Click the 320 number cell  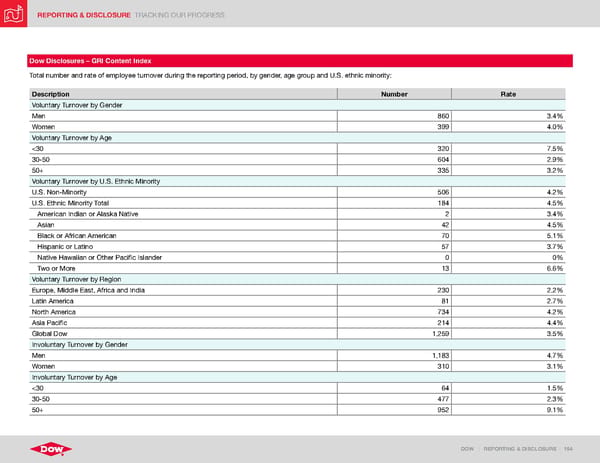[395, 149]
